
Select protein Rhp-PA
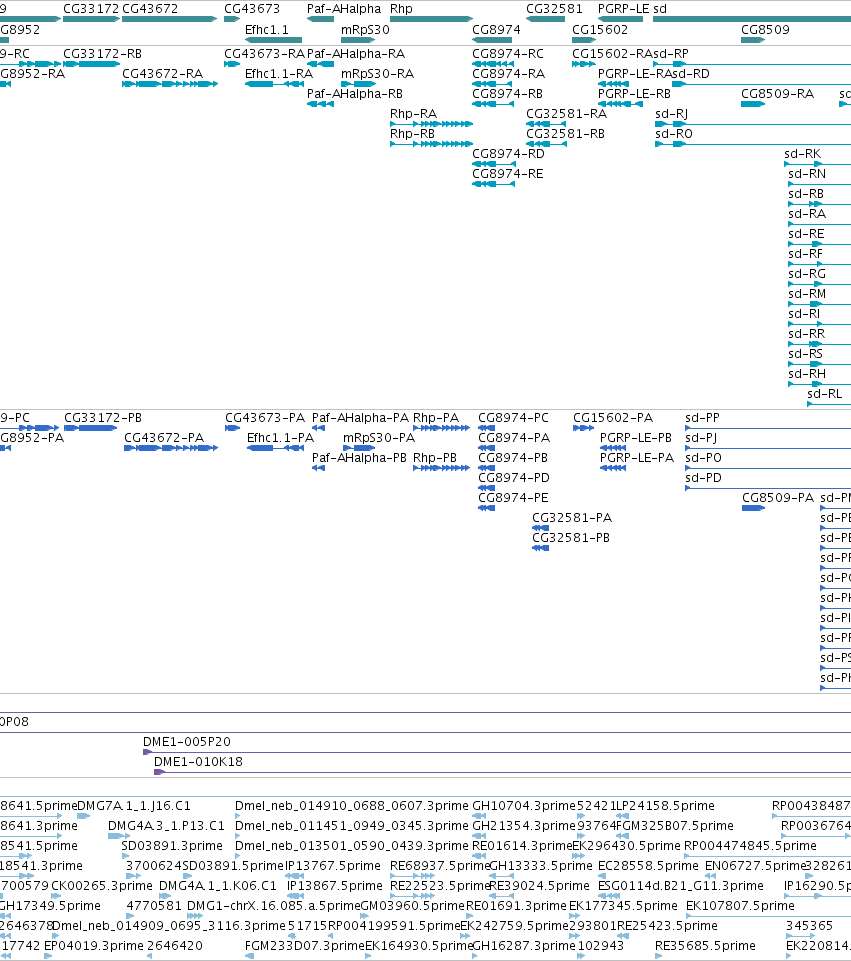coord(436,418)
